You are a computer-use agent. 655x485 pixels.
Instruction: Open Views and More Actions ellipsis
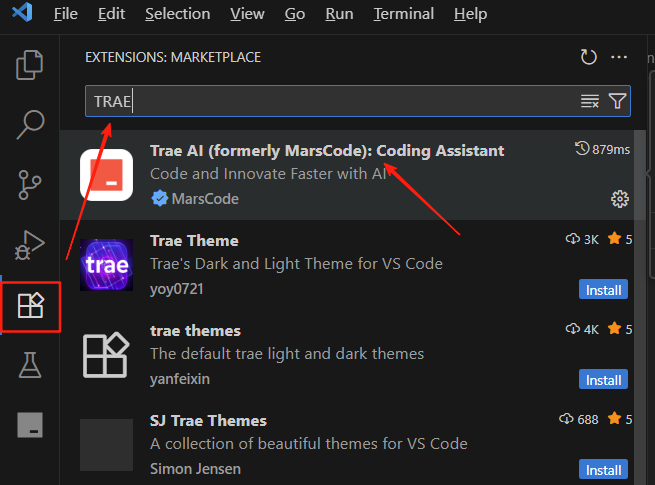pos(619,57)
